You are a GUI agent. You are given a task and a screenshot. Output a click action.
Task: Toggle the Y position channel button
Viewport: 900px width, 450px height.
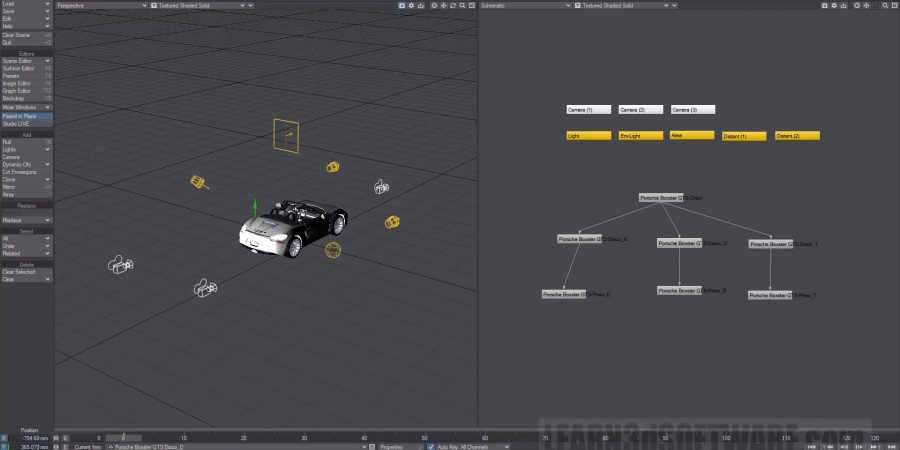click(x=4, y=446)
